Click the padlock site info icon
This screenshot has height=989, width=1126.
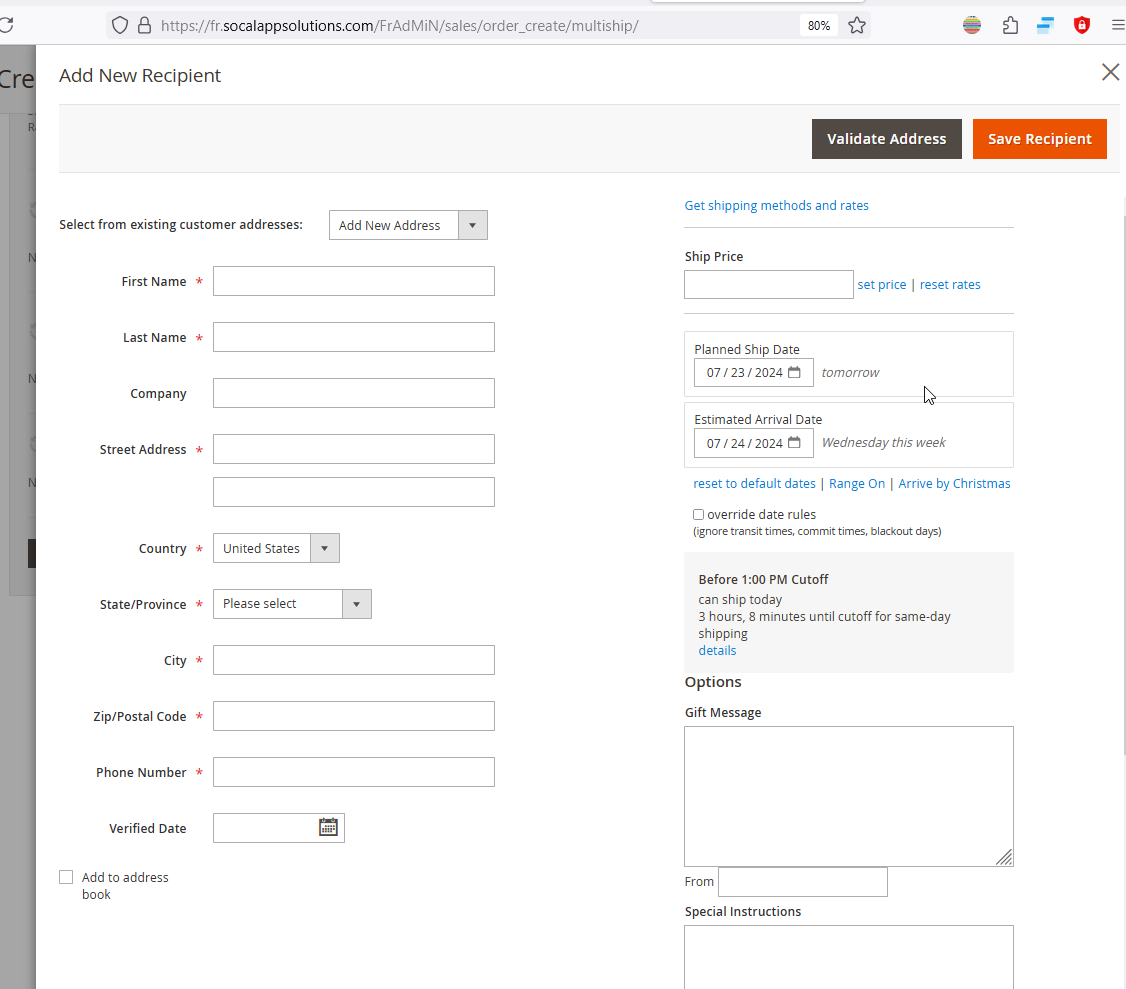144,26
